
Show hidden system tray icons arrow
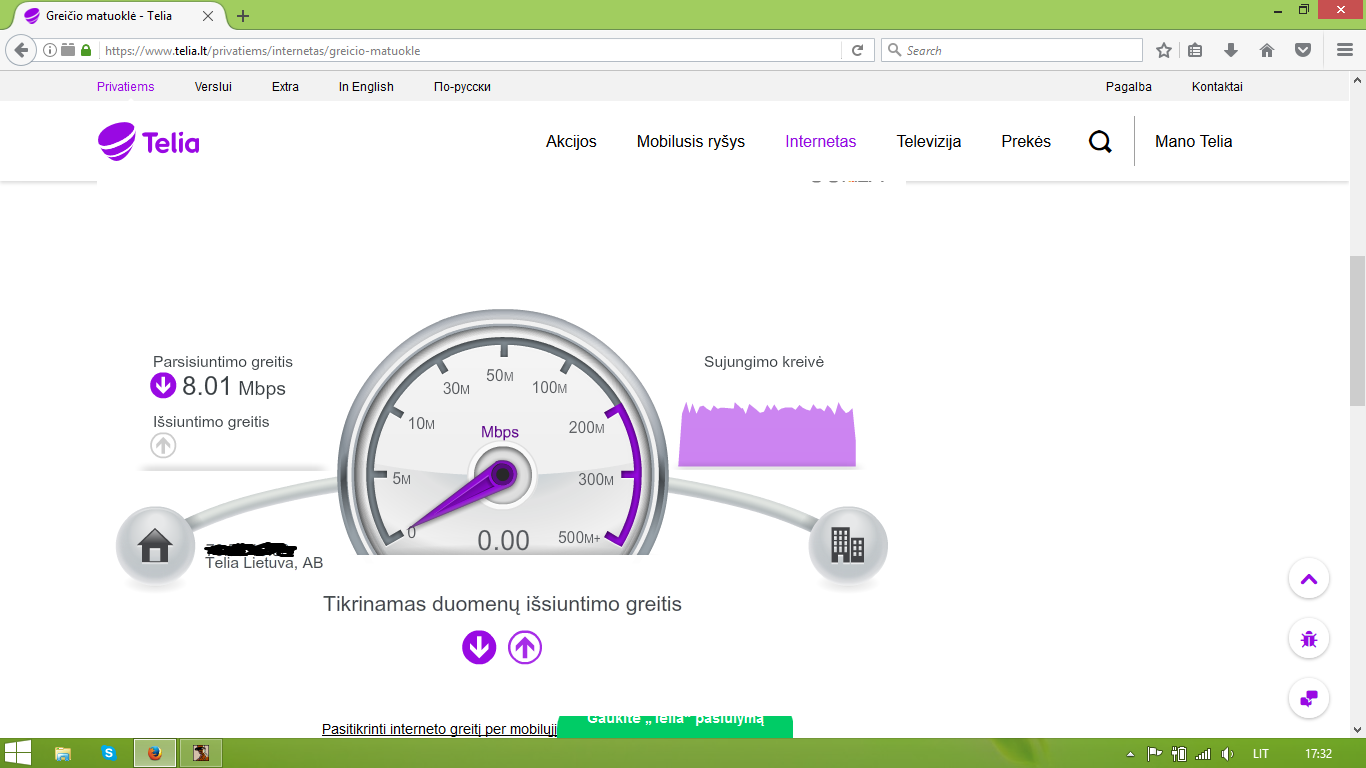(1130, 754)
